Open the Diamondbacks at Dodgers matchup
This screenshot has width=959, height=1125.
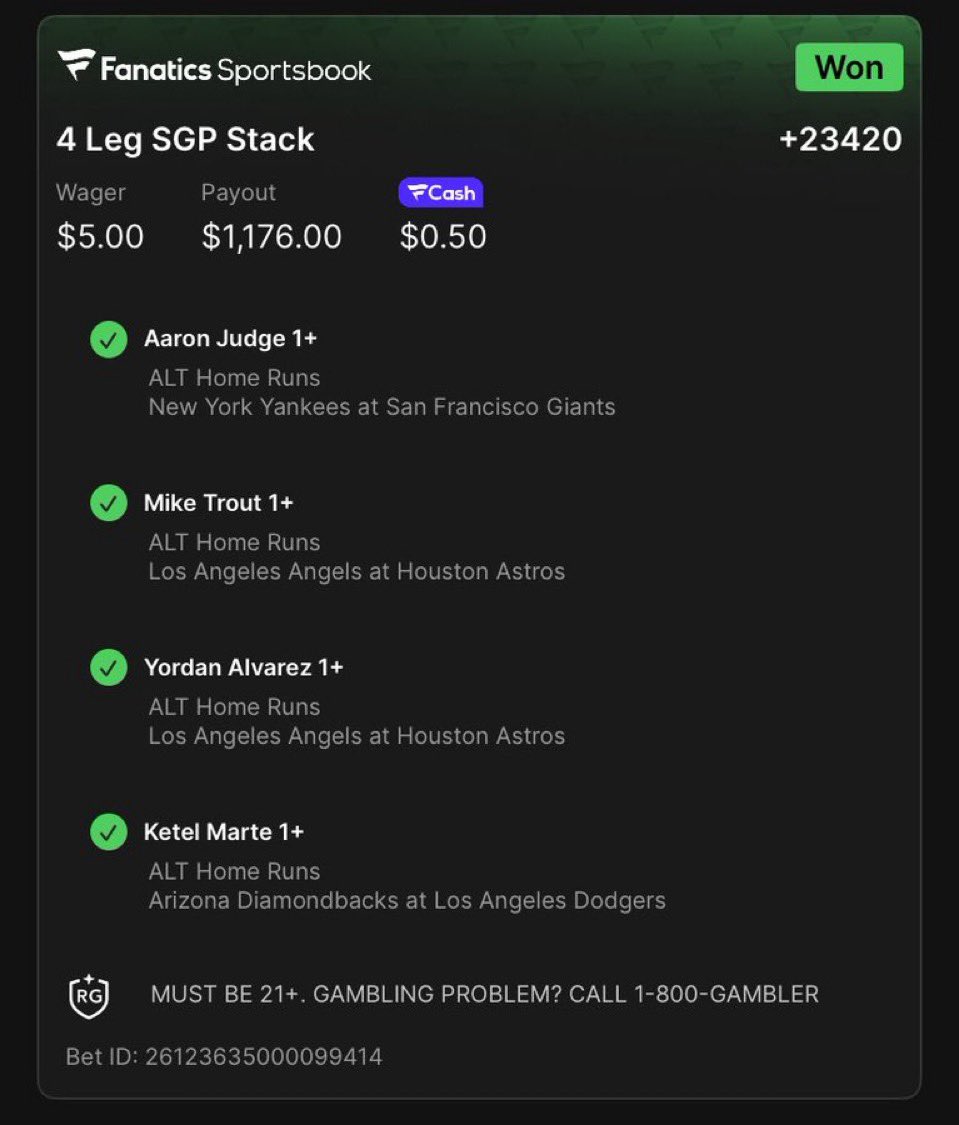coord(407,900)
